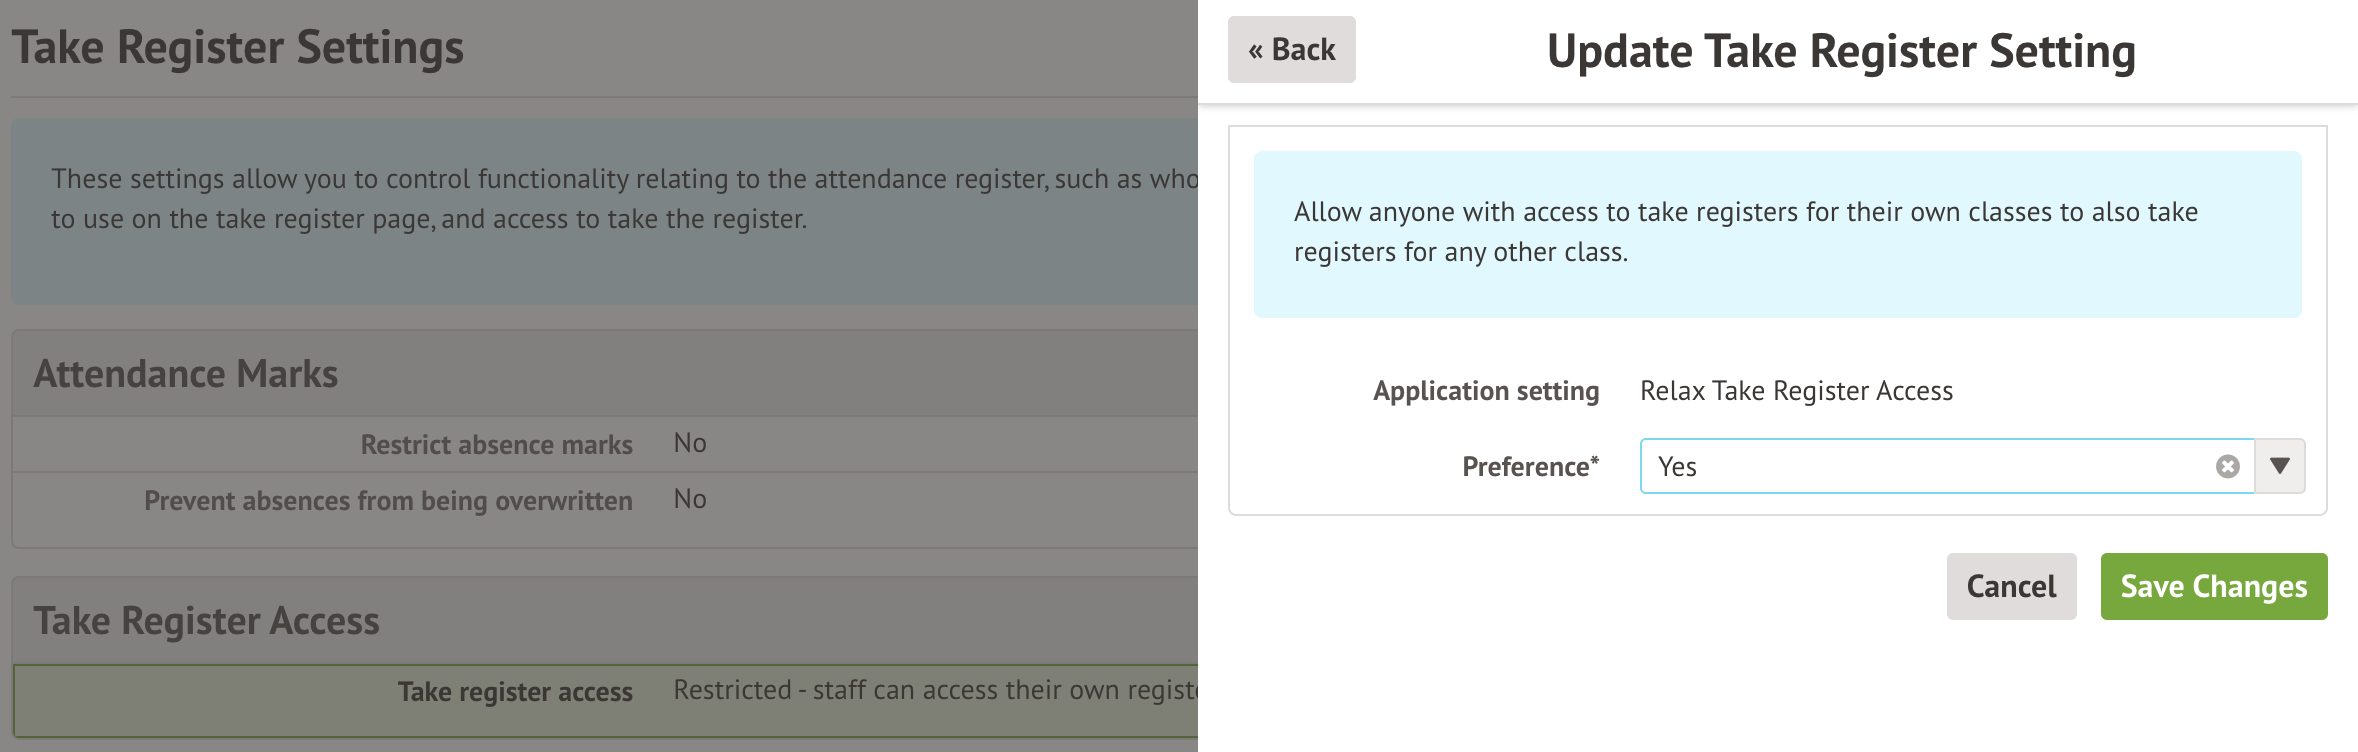Click the Update Take Register Setting title
The width and height of the screenshot is (2358, 752).
(1841, 52)
